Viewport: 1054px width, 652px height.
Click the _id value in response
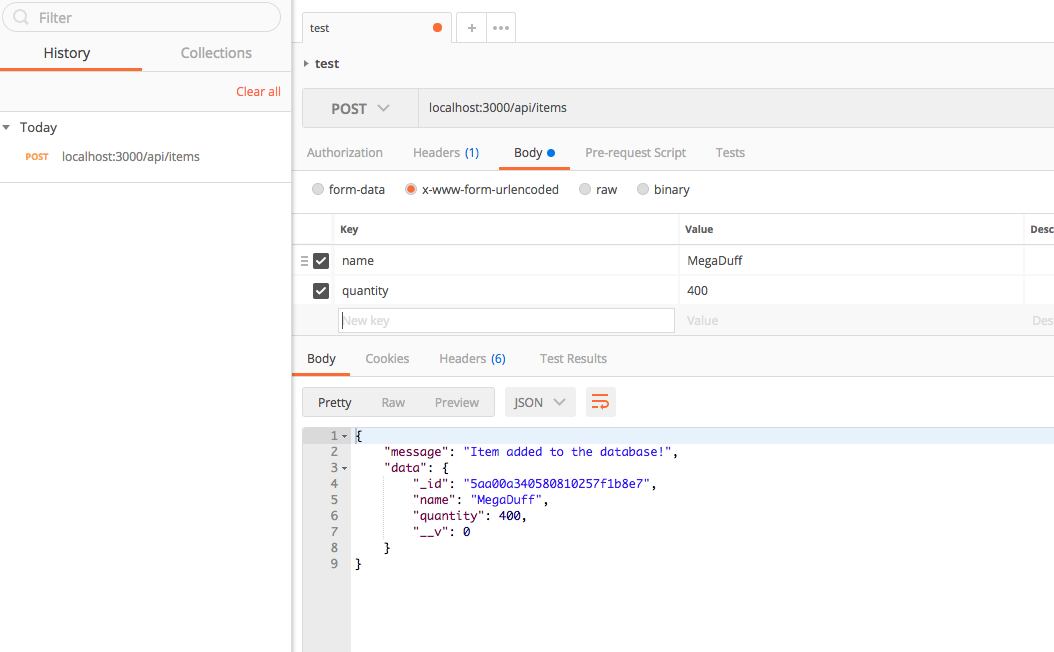coord(557,484)
